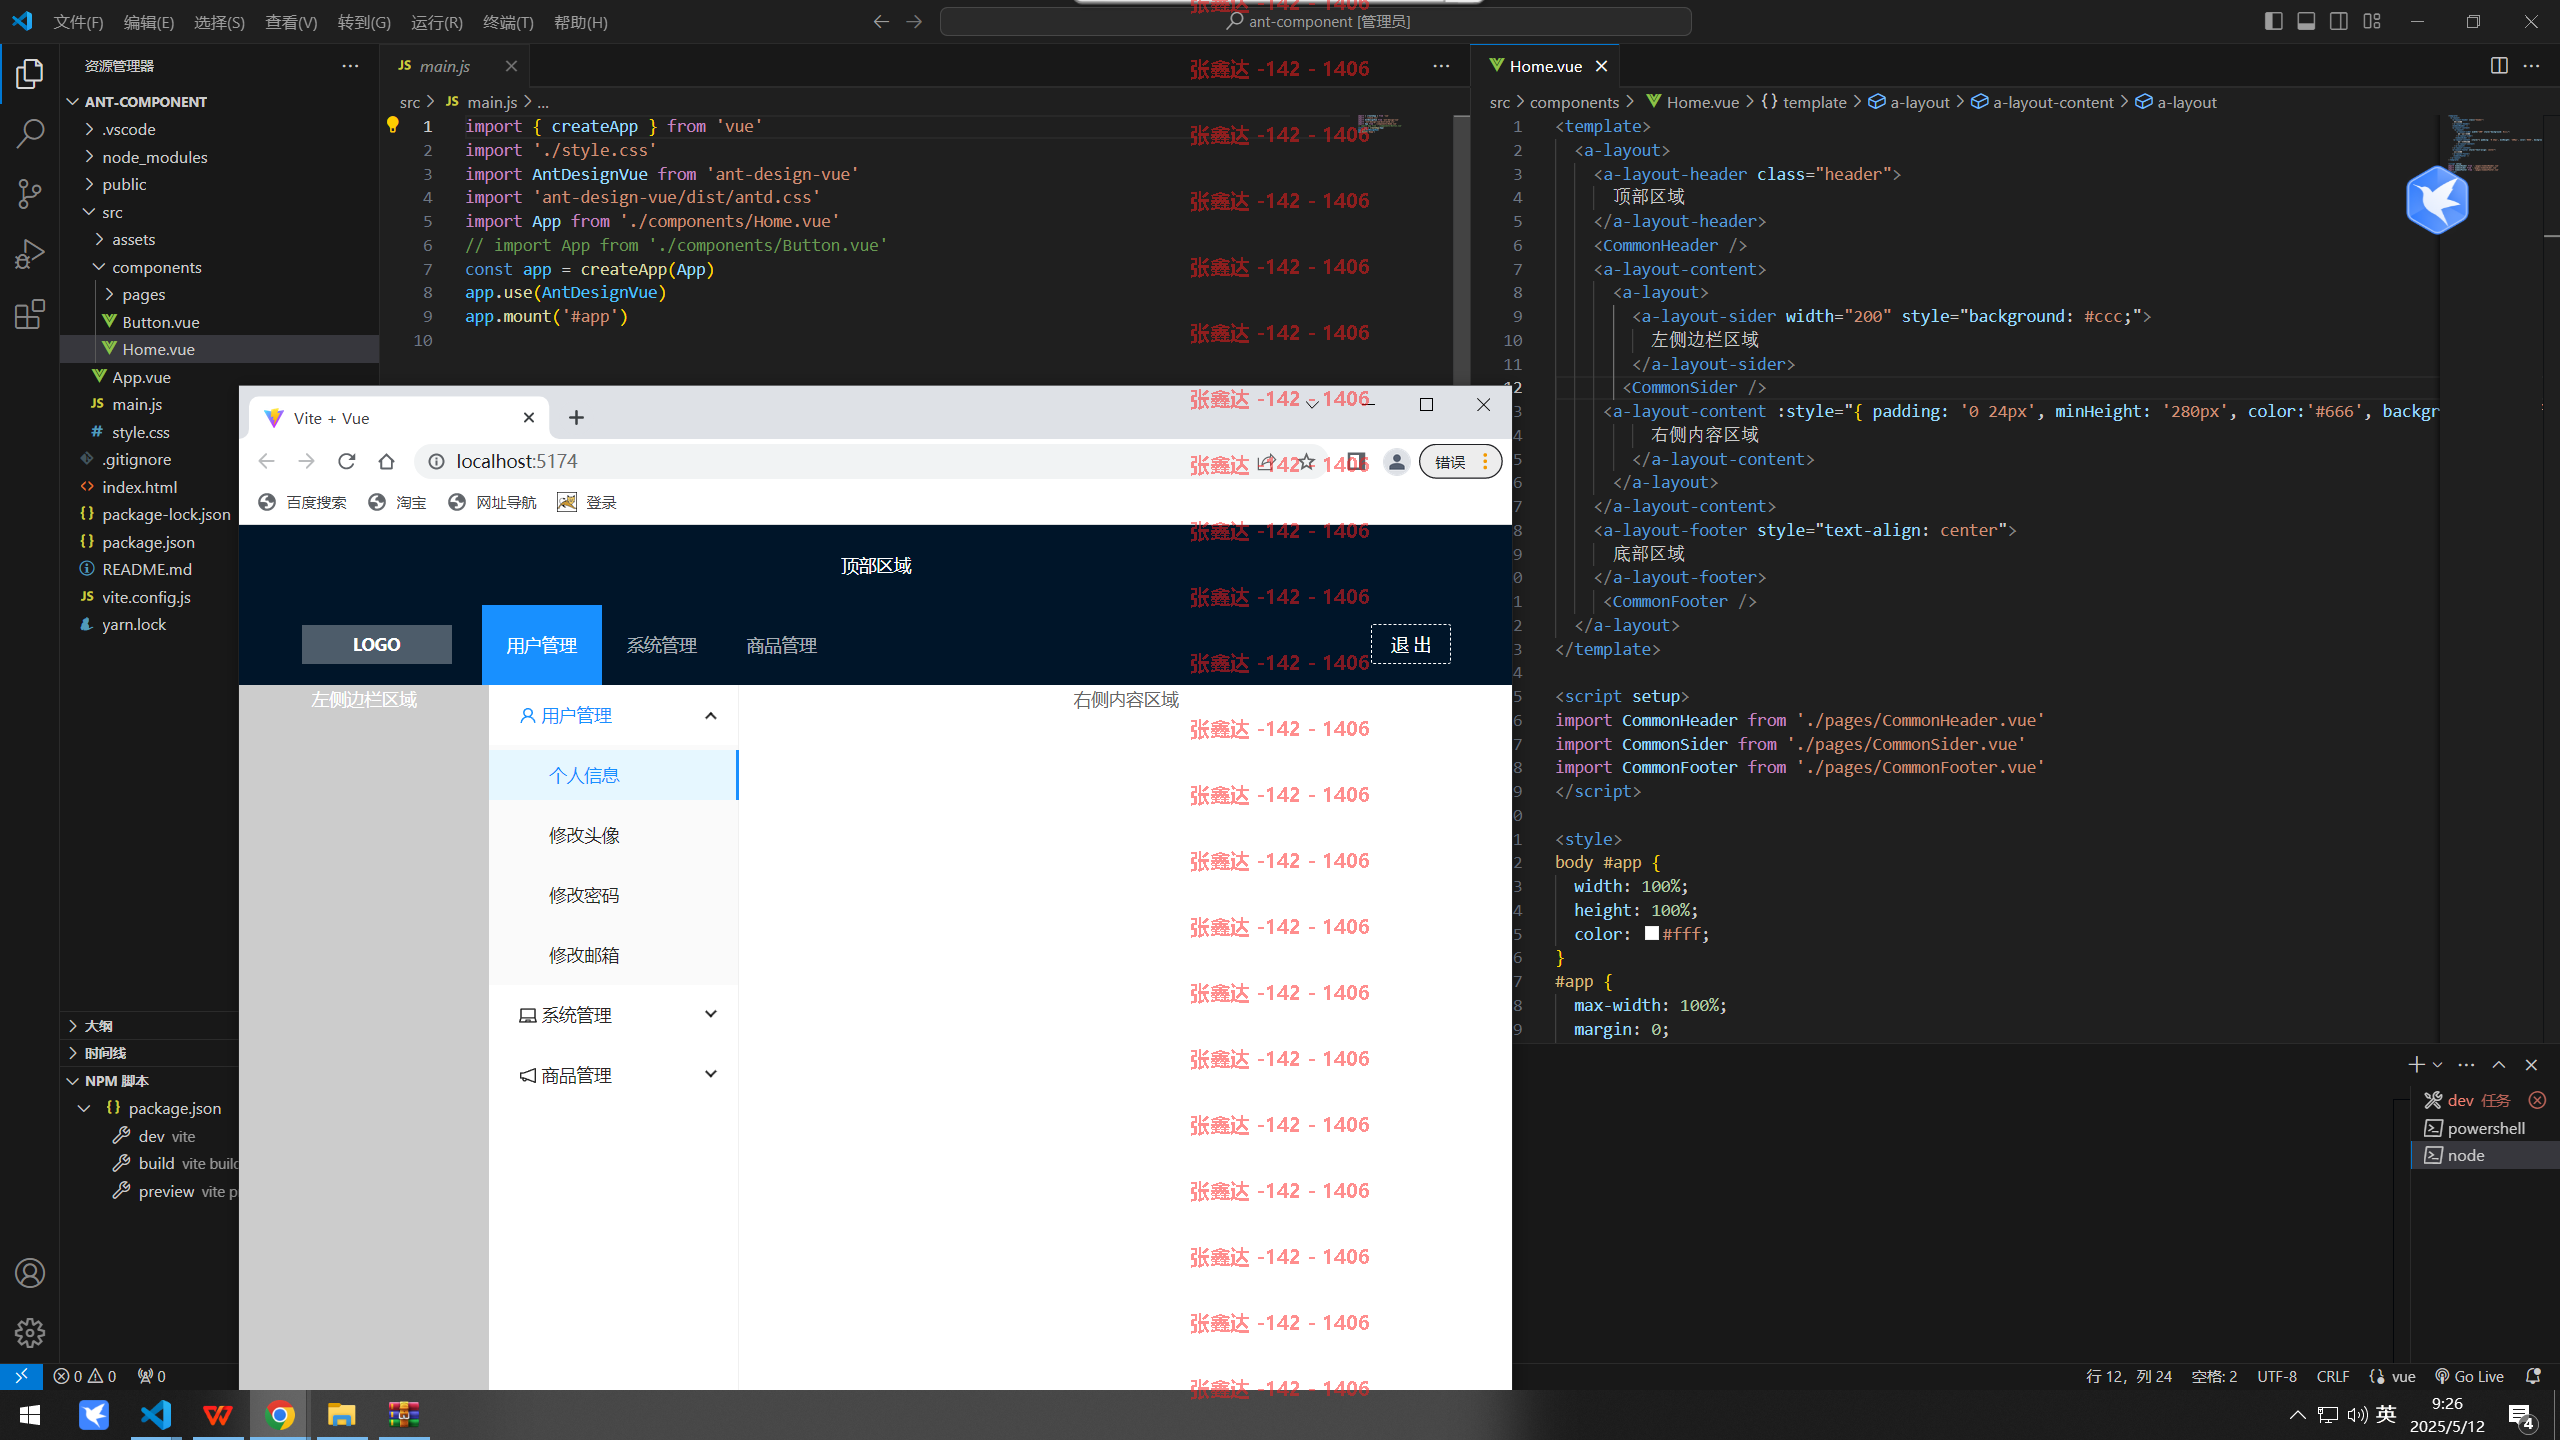Image resolution: width=2560 pixels, height=1440 pixels.
Task: Open a new tab in Chrome
Action: pyautogui.click(x=576, y=418)
